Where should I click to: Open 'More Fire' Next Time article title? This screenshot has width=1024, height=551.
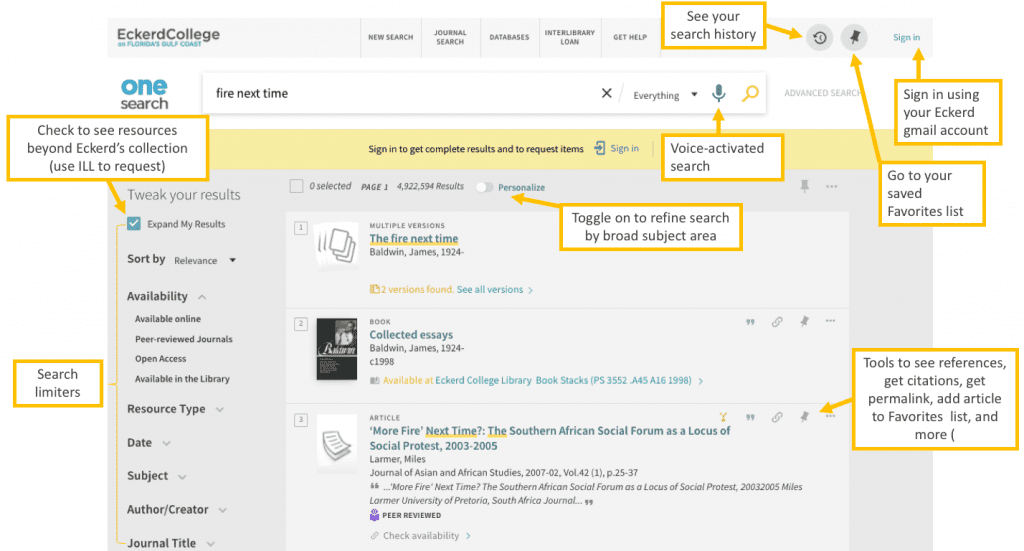tap(550, 438)
